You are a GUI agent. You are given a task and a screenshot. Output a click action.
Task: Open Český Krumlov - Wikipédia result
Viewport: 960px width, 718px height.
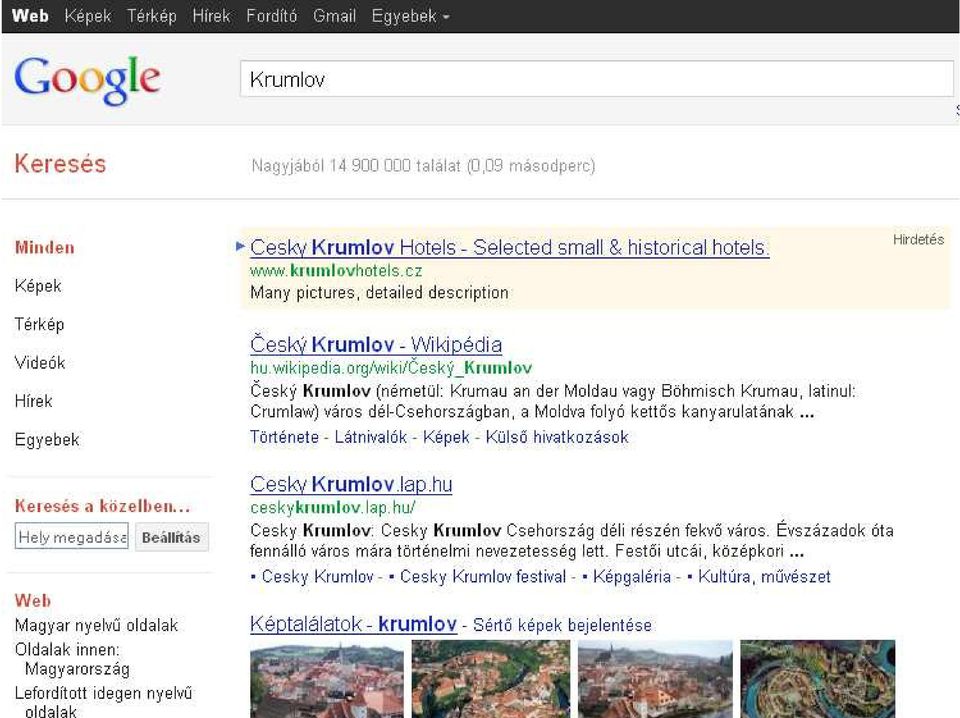[x=376, y=345]
